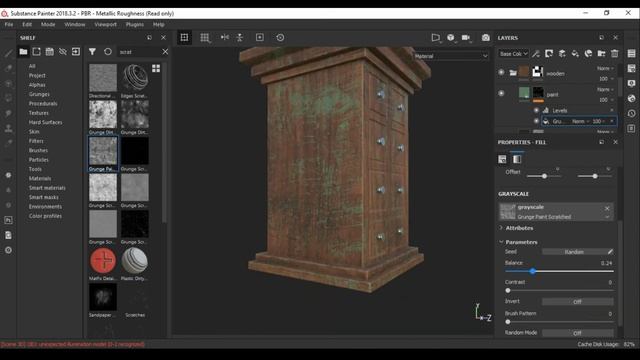Toggle visibility of the Grunge fill effect
The height and width of the screenshot is (360, 640).
pos(536,121)
